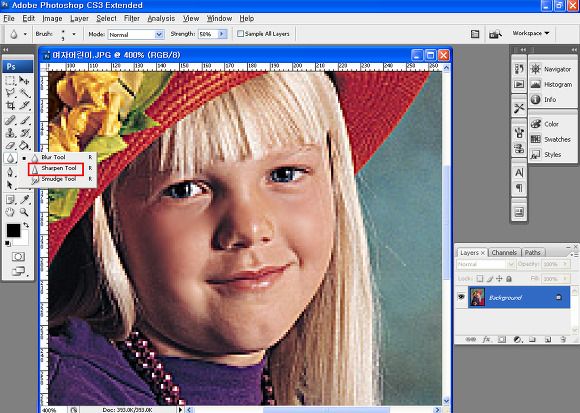
Task: Open the Image menu
Action: pos(52,18)
